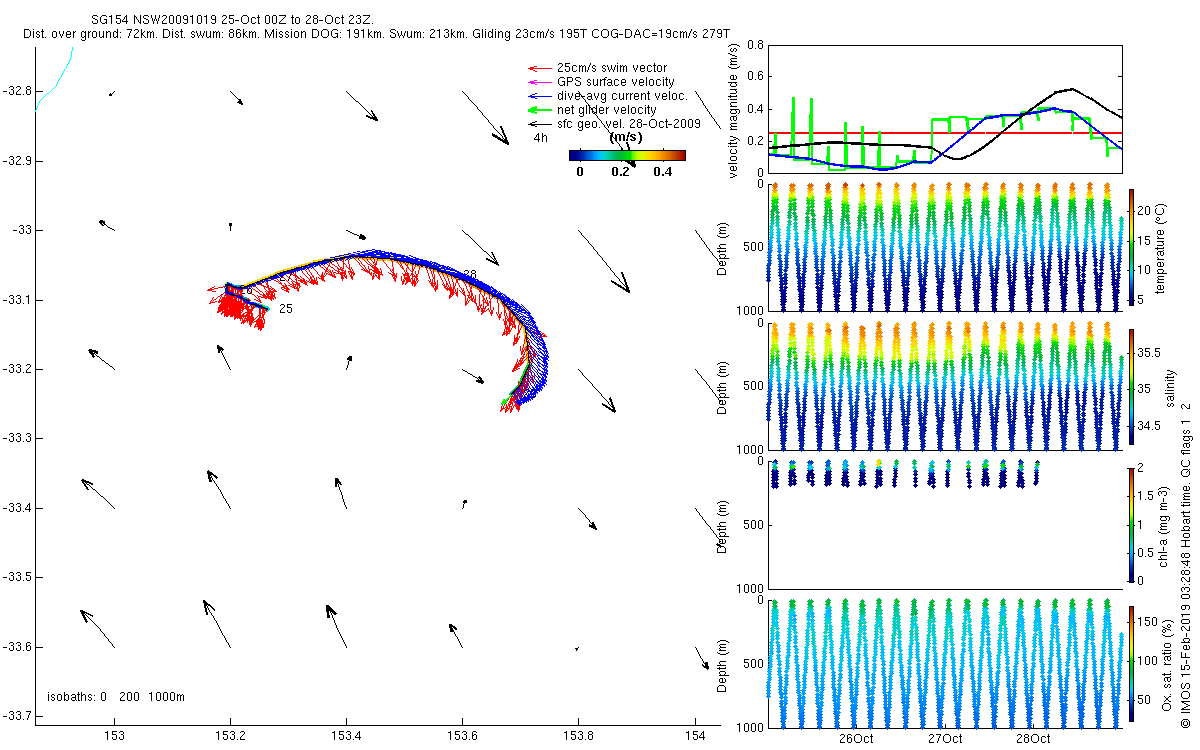Screen dimensions: 1200x750
Task: Select the 'sfc geo. vel. 28-Oct-2009' legend label
Action: pyautogui.click(x=629, y=124)
